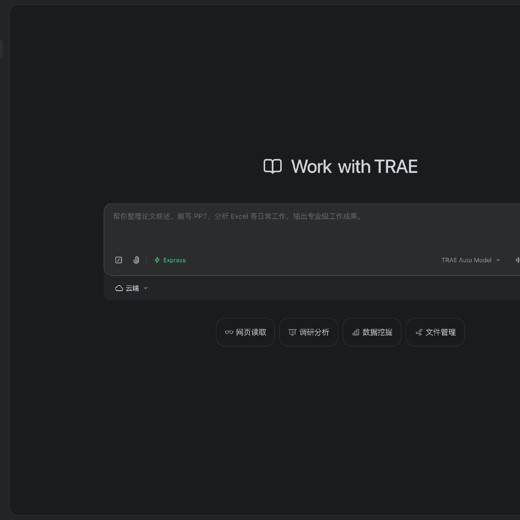Expand the 云端 chevron arrow
Image resolution: width=520 pixels, height=520 pixels.
(145, 288)
